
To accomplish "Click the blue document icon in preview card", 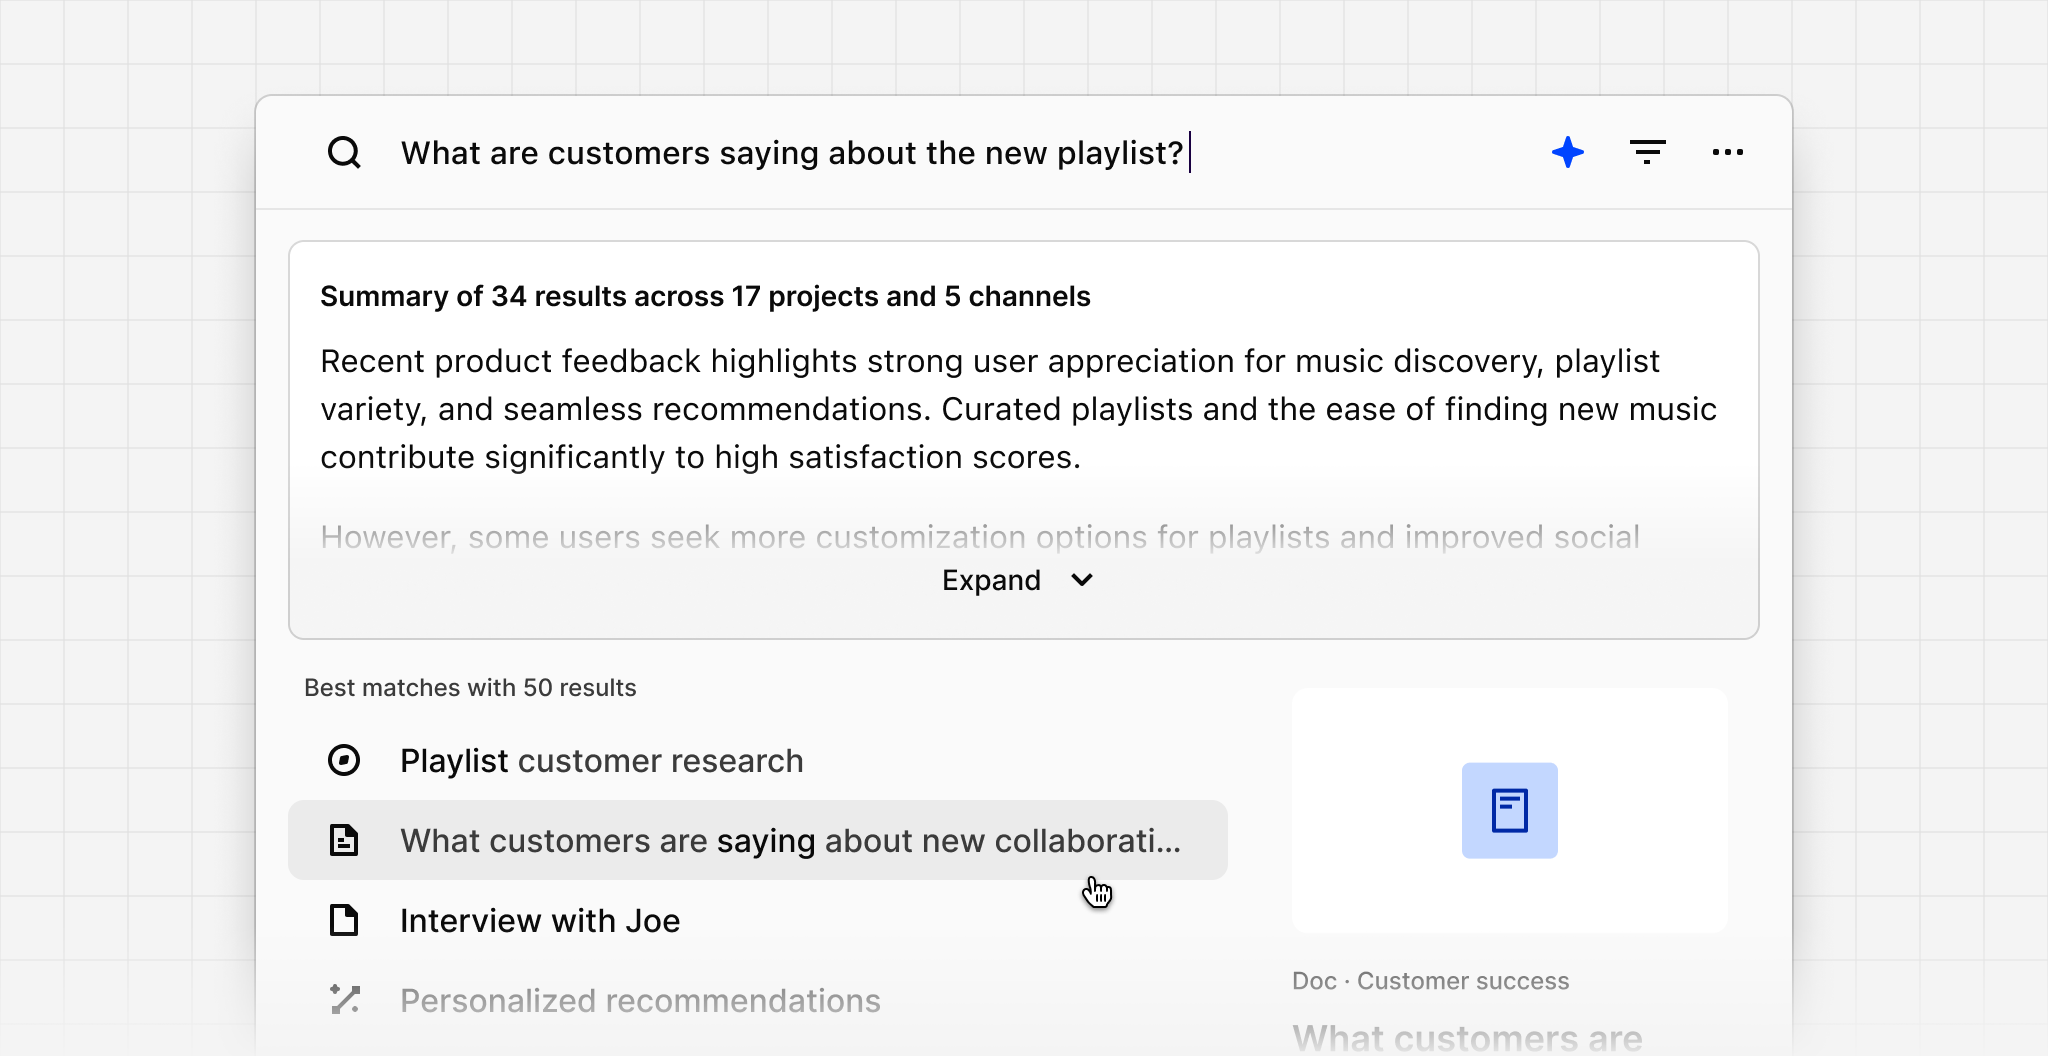I will (1510, 810).
